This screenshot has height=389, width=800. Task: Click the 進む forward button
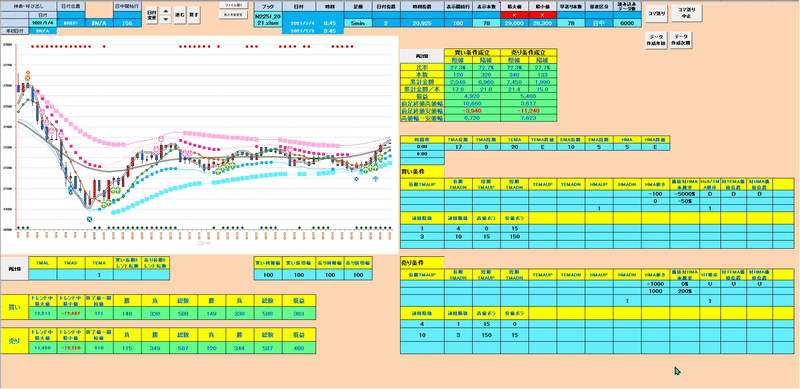pos(180,15)
